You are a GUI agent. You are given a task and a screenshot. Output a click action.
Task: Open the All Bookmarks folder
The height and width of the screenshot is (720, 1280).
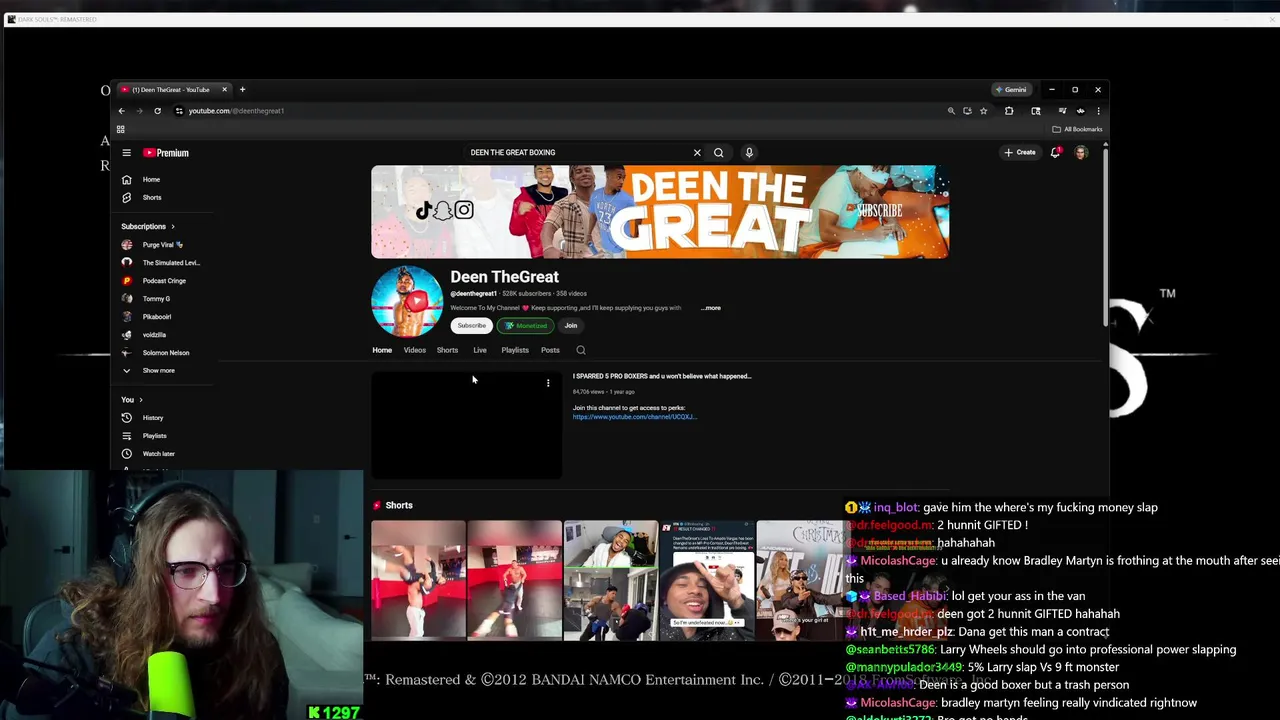[x=1077, y=129]
